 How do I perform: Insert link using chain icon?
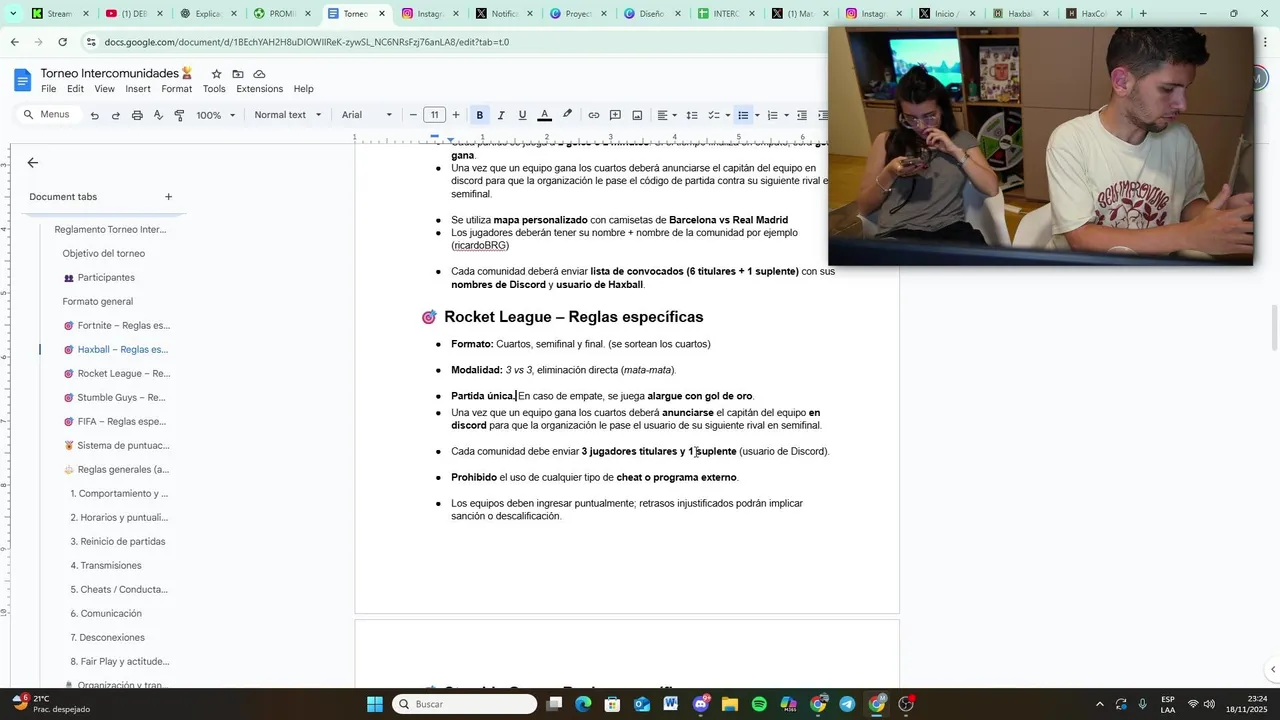tap(594, 115)
